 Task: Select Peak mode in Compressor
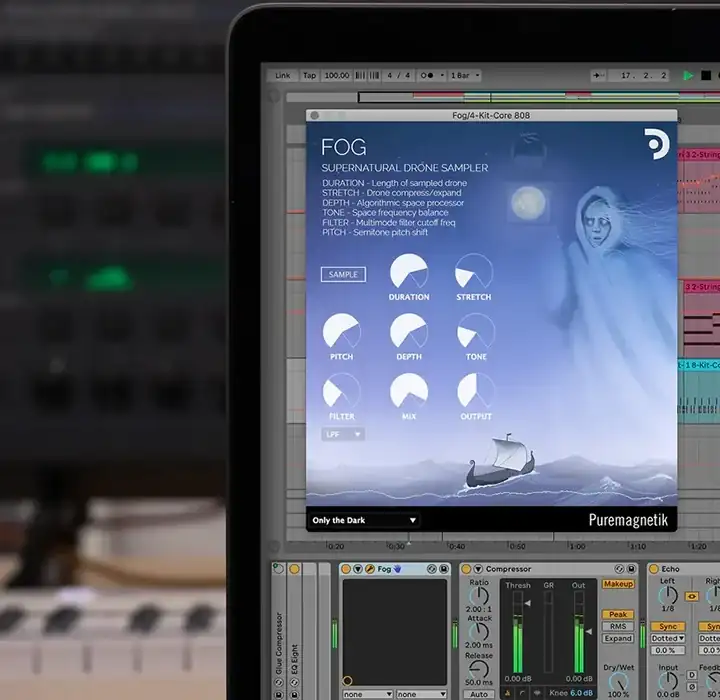tap(618, 614)
